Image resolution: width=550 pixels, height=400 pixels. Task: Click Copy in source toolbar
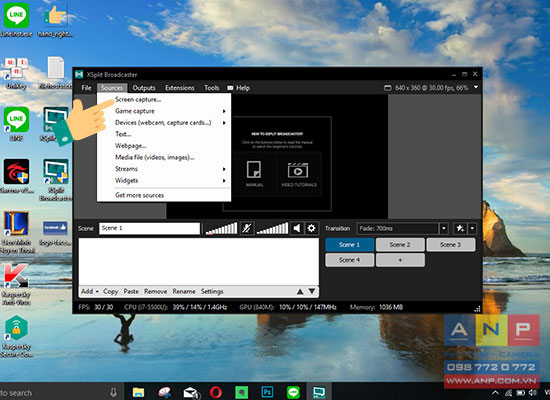click(110, 292)
